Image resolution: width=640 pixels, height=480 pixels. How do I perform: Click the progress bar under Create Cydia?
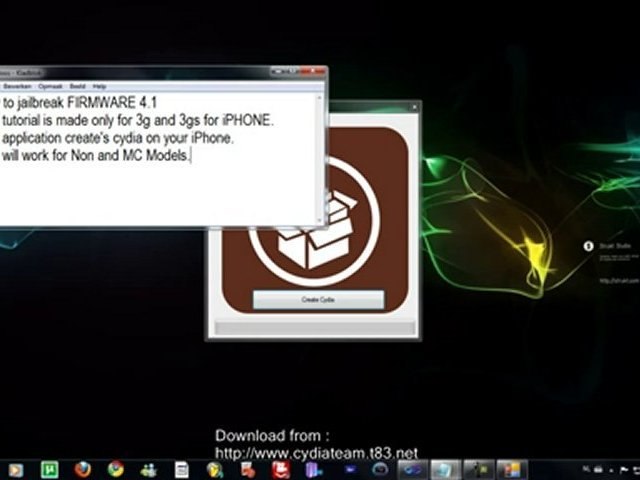coord(315,328)
